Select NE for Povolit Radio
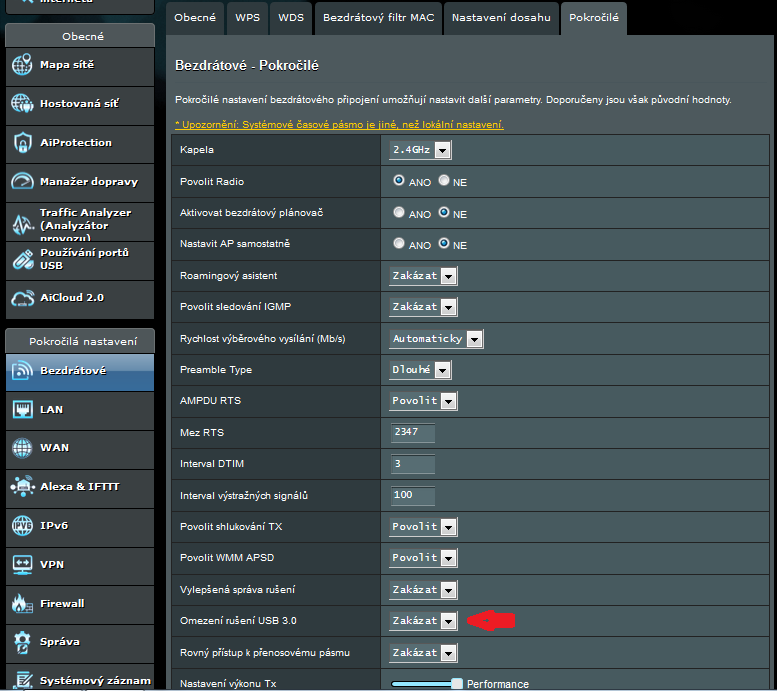Viewport: 777px width, 691px height. click(444, 182)
